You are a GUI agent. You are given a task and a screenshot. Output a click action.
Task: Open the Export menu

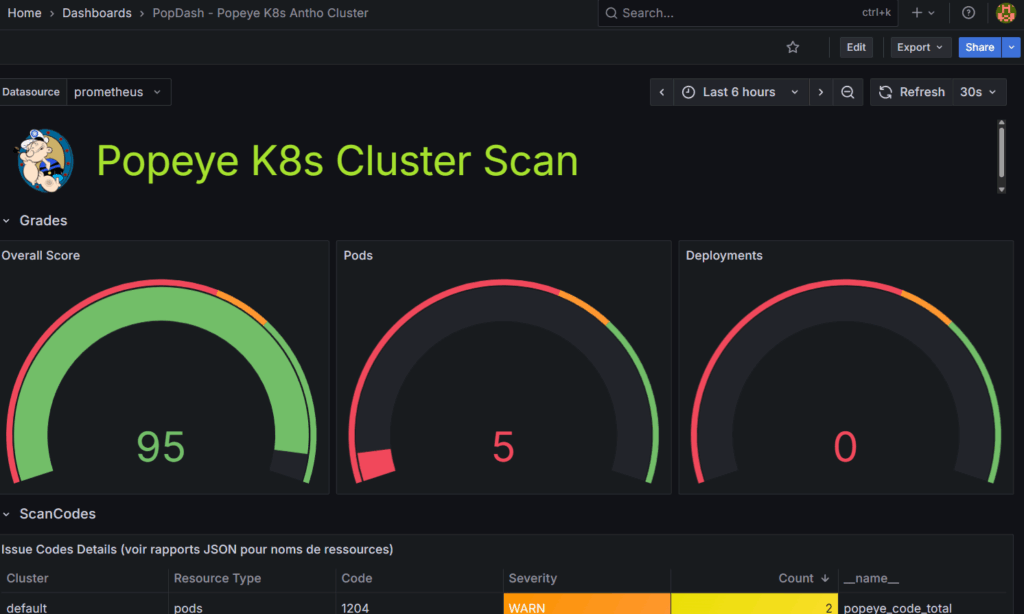click(920, 47)
